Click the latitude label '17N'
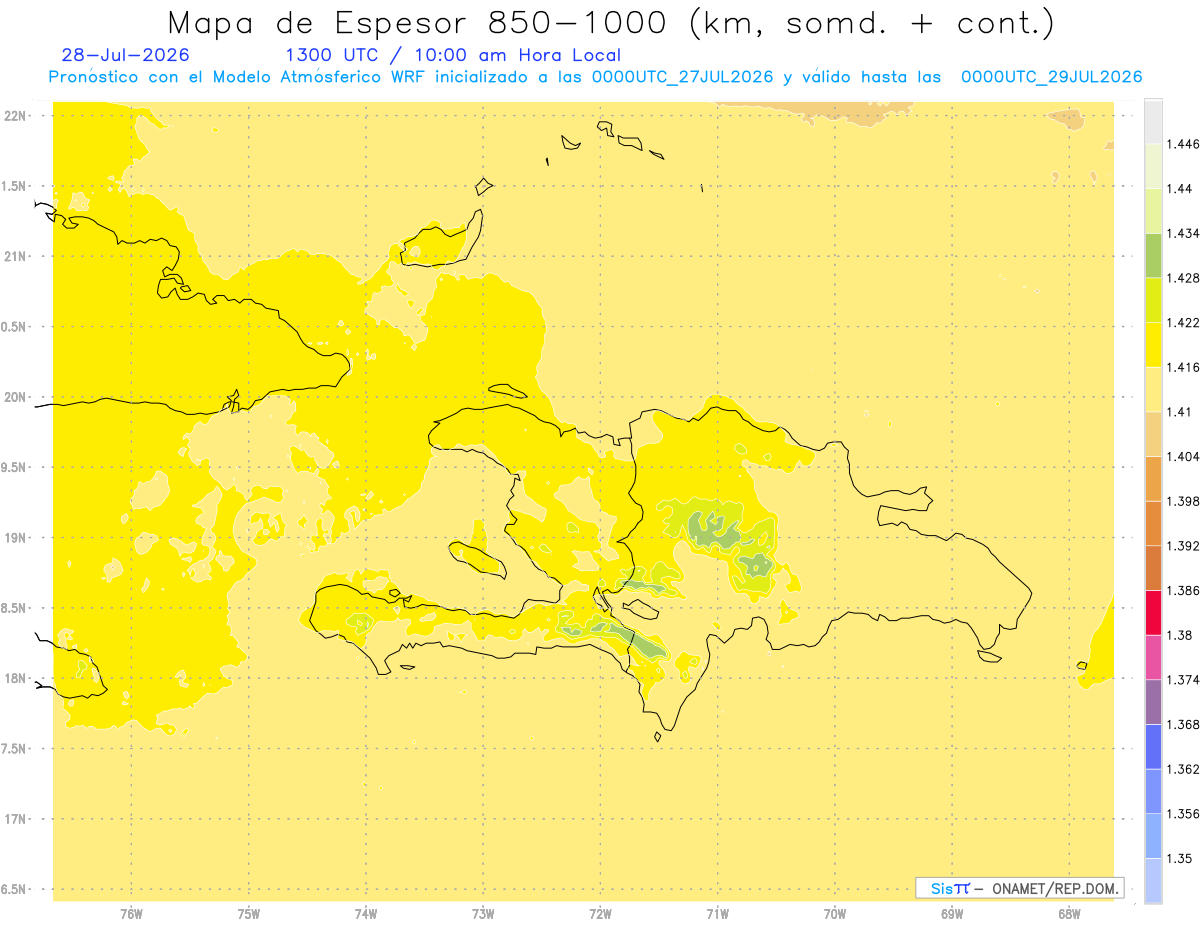 (x=15, y=820)
